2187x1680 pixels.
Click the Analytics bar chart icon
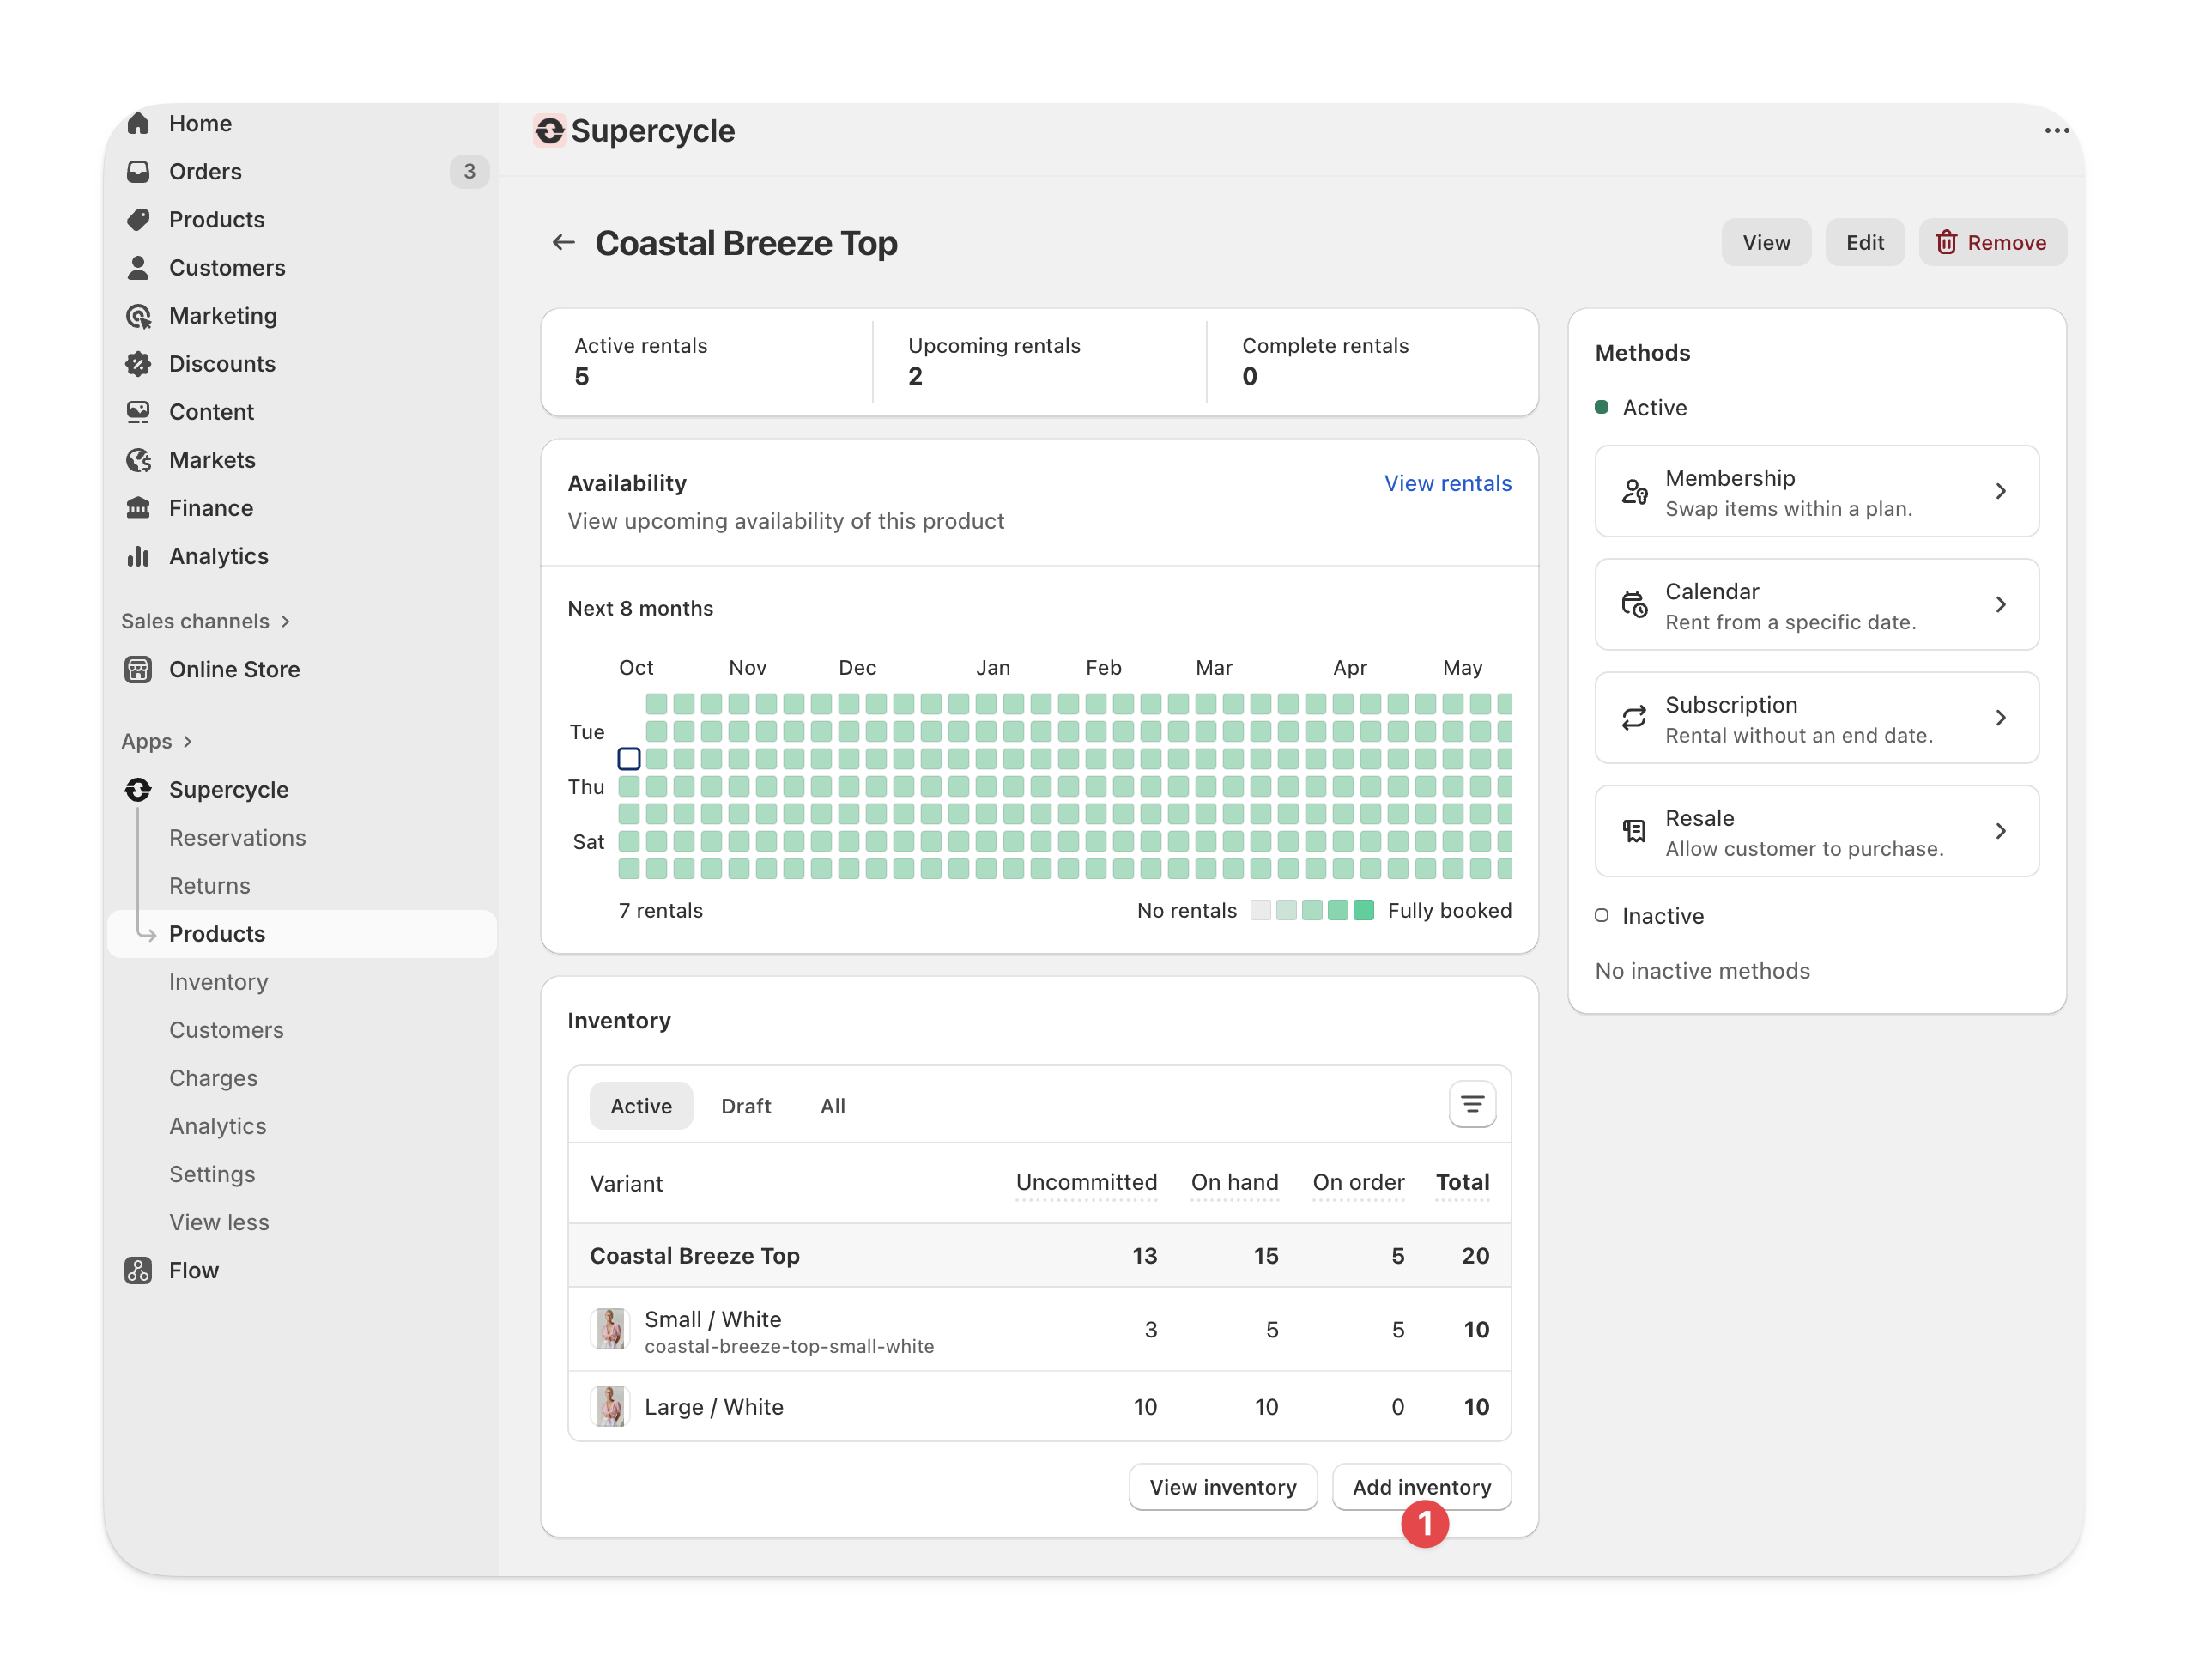(138, 556)
